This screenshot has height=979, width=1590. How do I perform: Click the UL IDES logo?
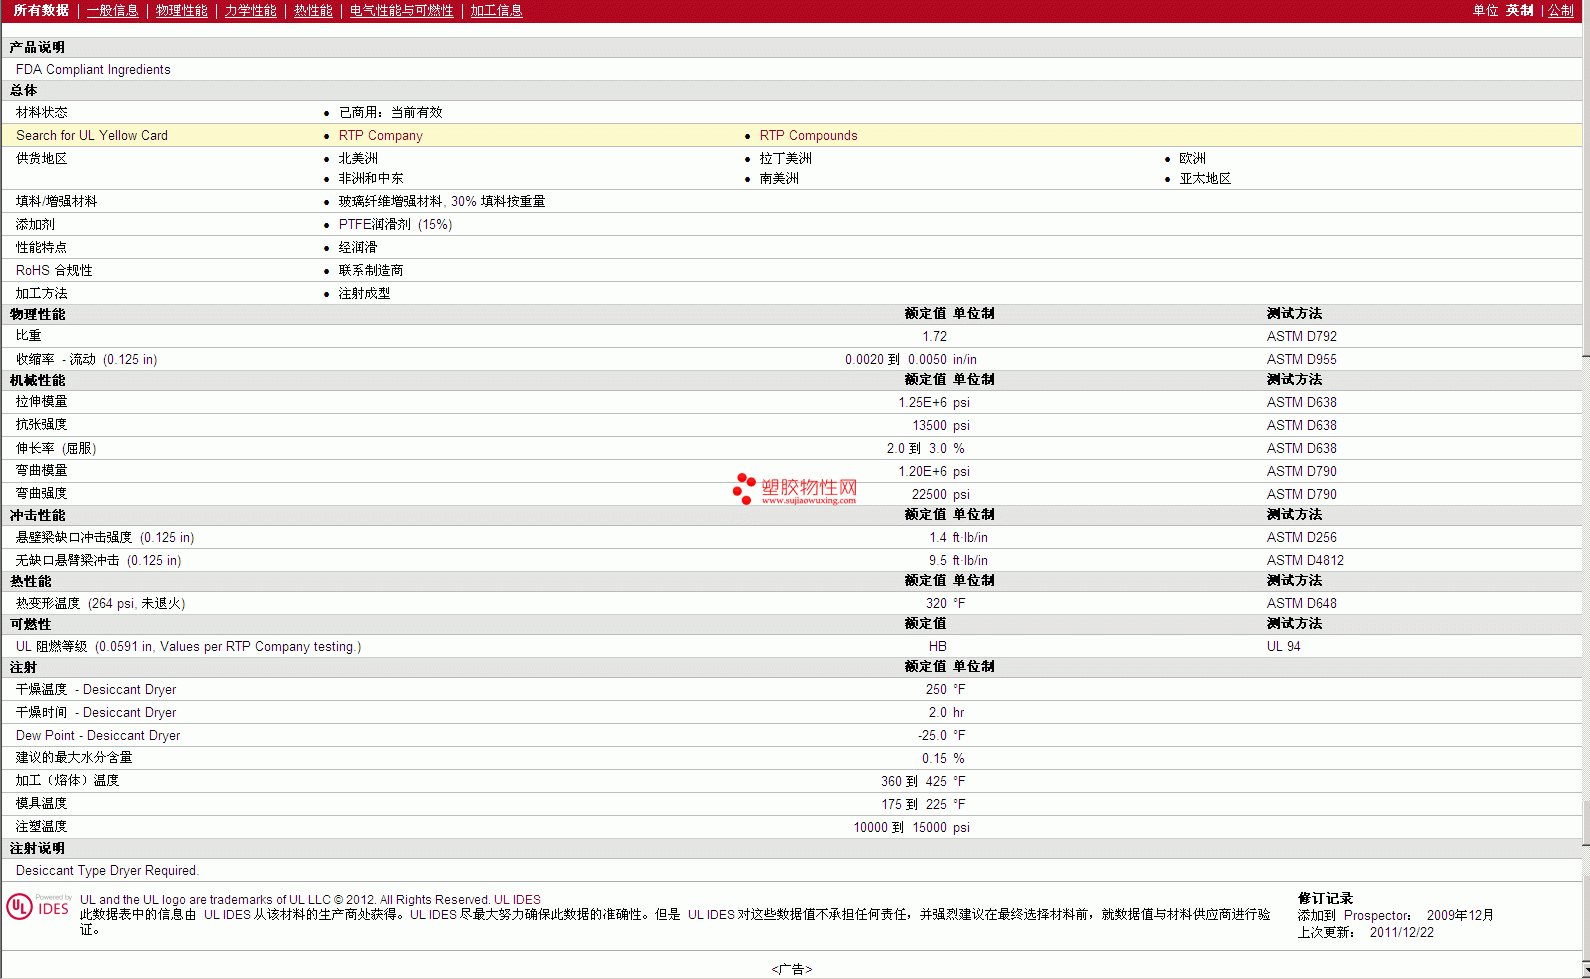pos(38,906)
